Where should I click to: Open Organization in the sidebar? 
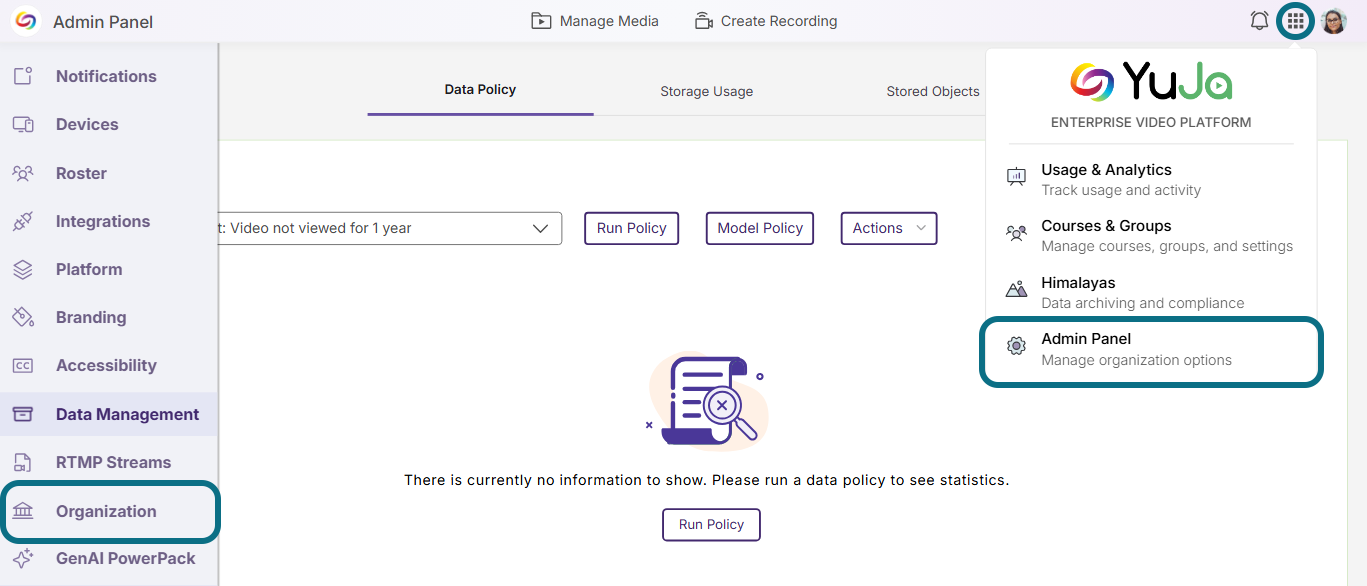click(109, 511)
